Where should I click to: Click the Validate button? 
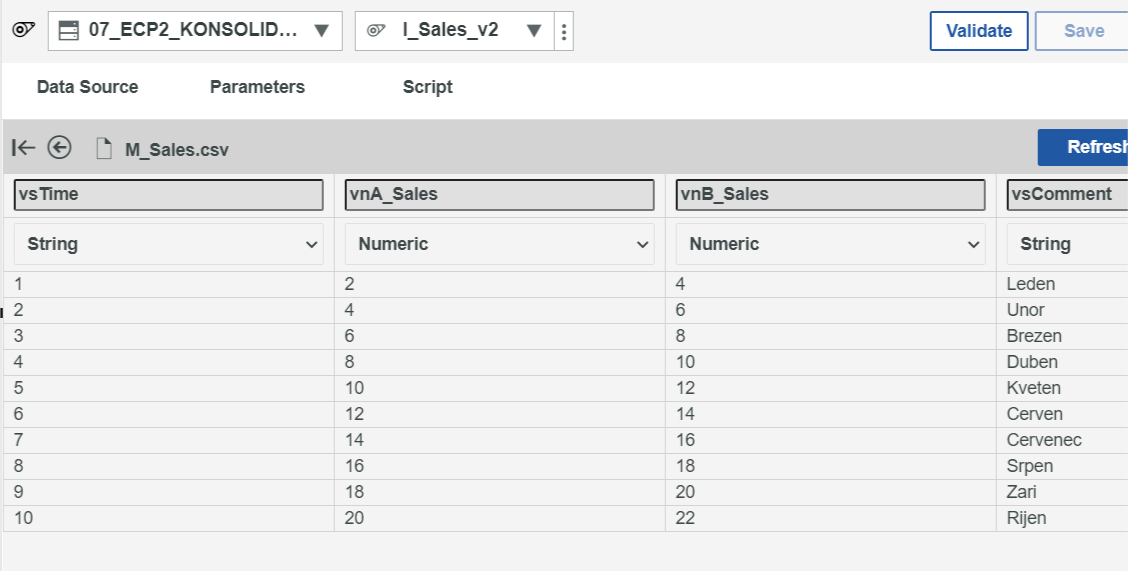978,31
